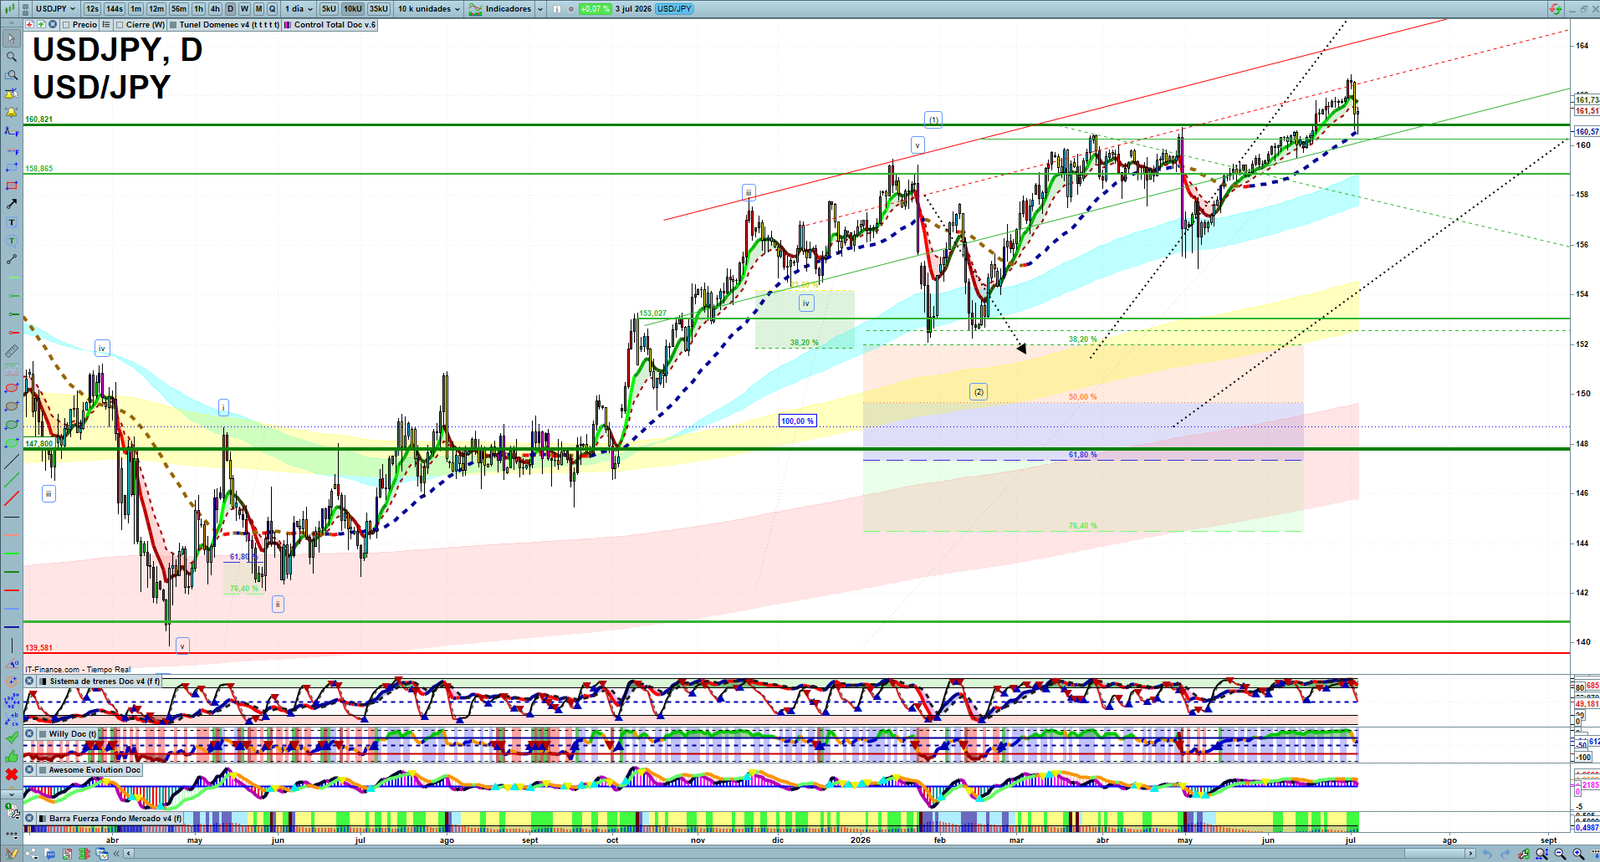The image size is (1600, 862).
Task: Select the square text label tool
Action: pos(11,222)
